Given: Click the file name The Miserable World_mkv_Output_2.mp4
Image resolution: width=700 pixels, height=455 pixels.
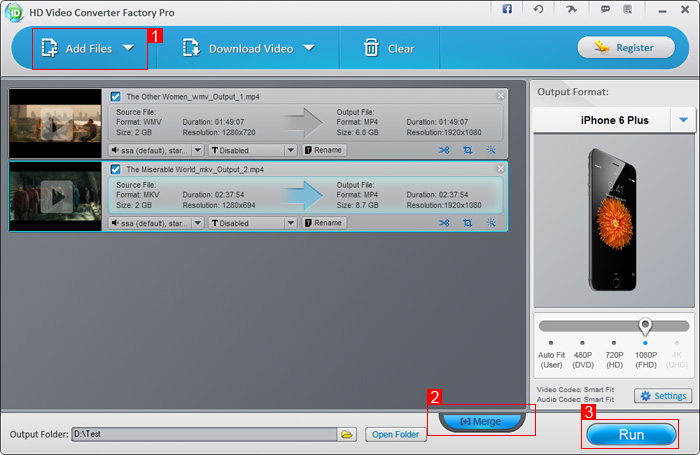Looking at the screenshot, I should tap(195, 169).
